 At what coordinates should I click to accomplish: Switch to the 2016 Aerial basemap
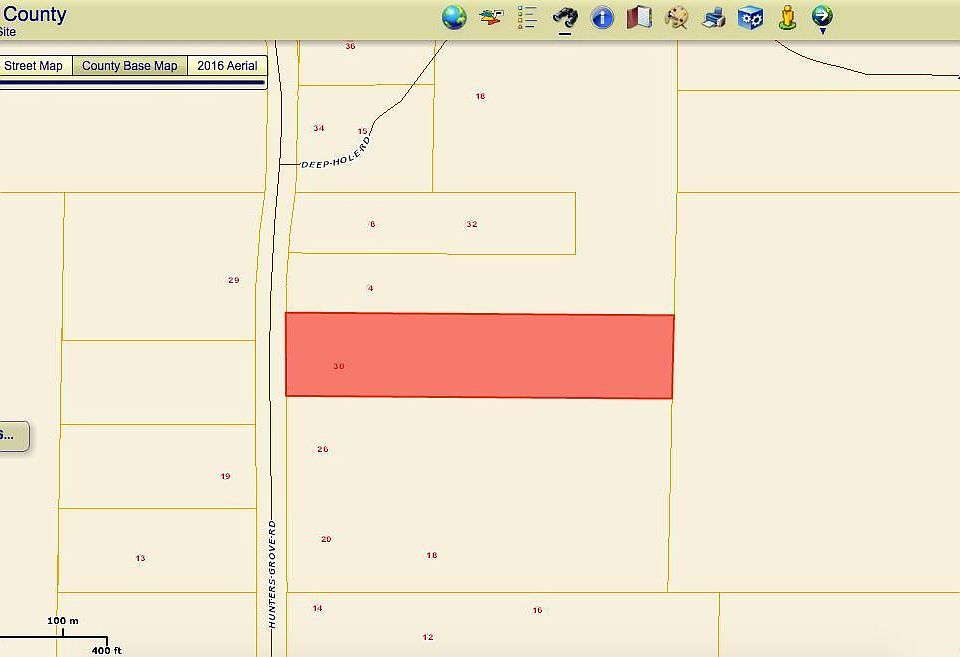[227, 66]
